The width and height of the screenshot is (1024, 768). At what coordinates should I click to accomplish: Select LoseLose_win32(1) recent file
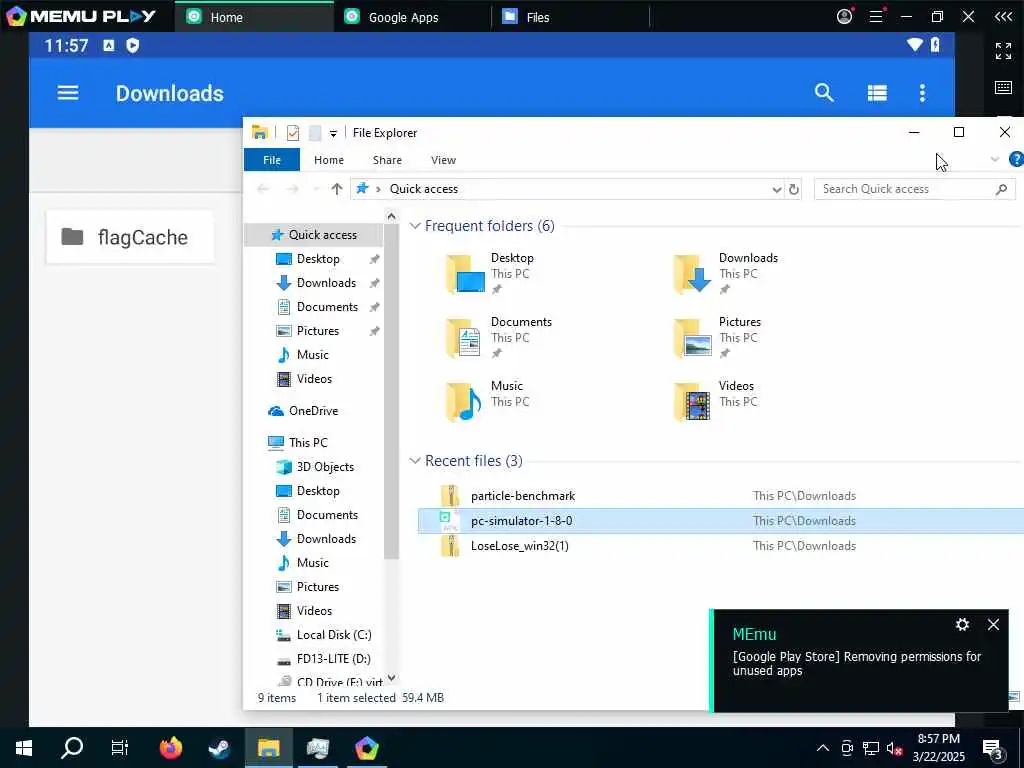pos(721,545)
